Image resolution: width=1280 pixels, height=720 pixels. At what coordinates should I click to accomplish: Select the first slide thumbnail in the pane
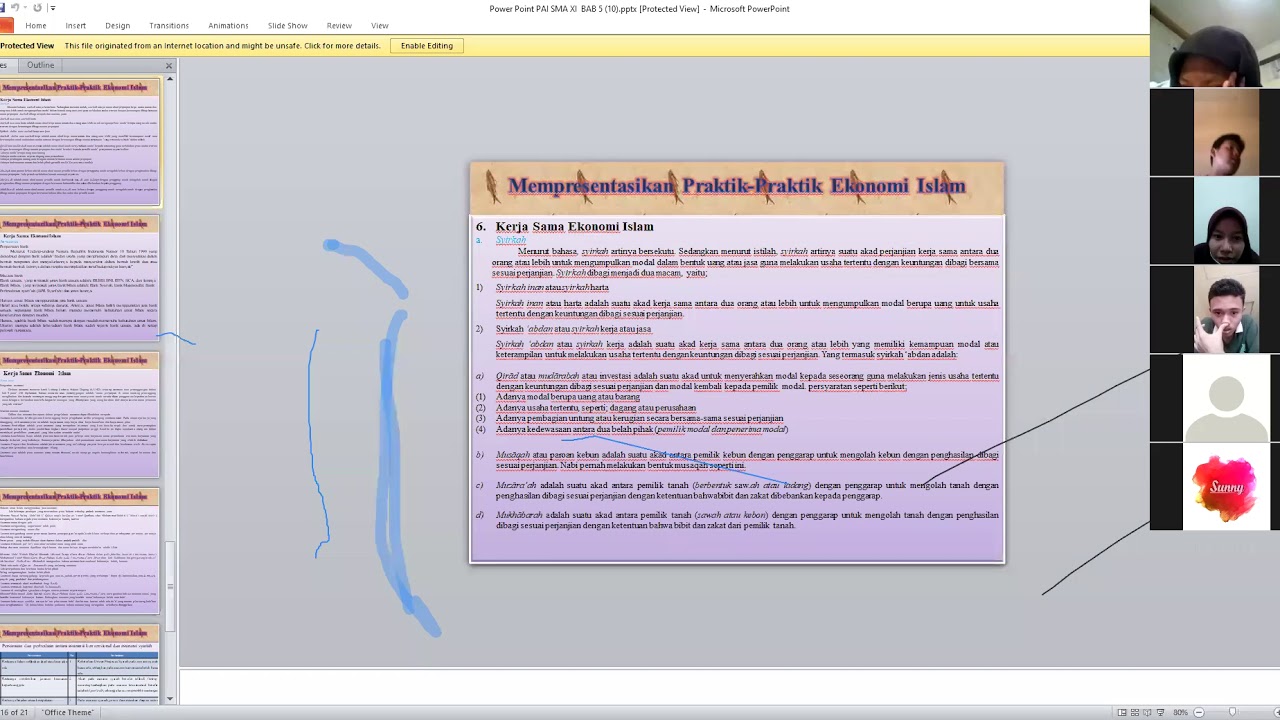click(x=80, y=143)
